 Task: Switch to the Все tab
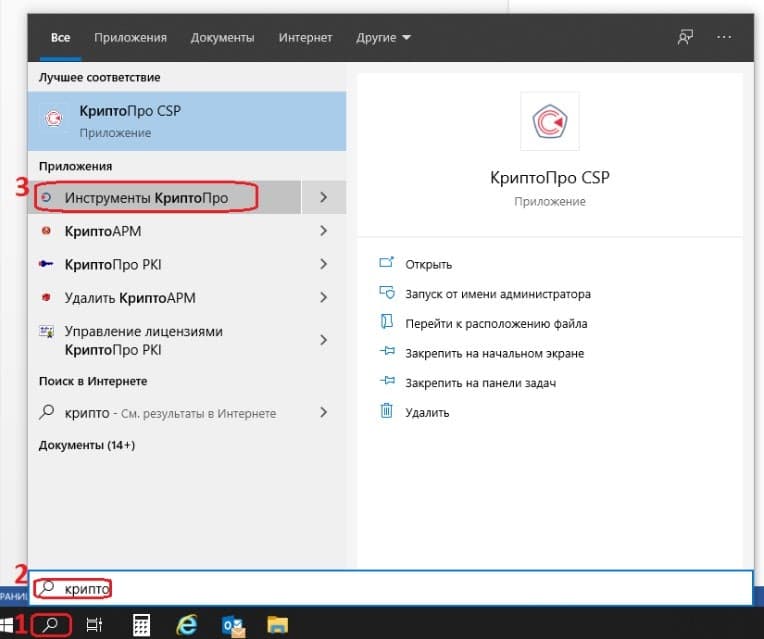(60, 38)
